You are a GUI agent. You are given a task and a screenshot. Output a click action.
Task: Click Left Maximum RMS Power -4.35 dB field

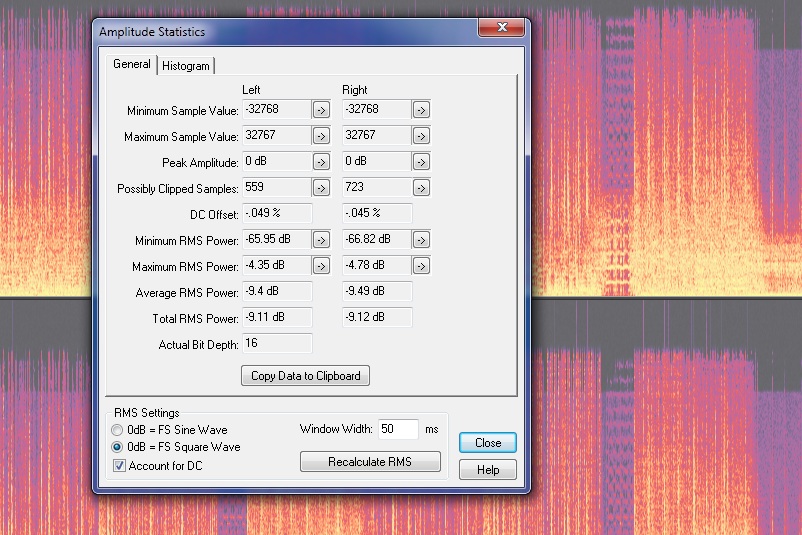tap(277, 265)
